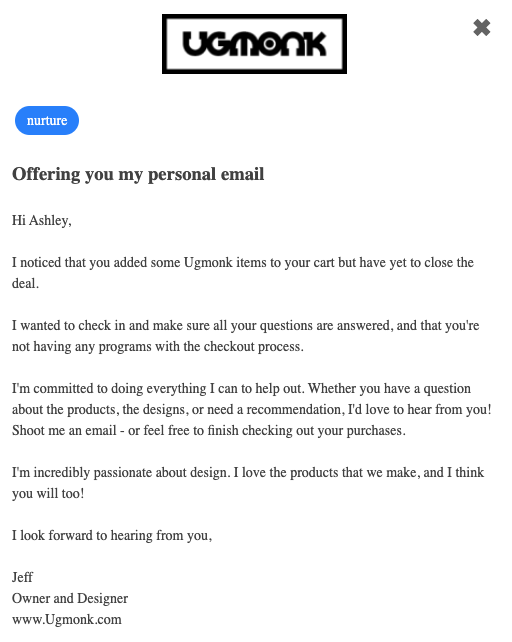This screenshot has width=512, height=642.
Task: Select the blue nurture tag
Action: [x=47, y=120]
